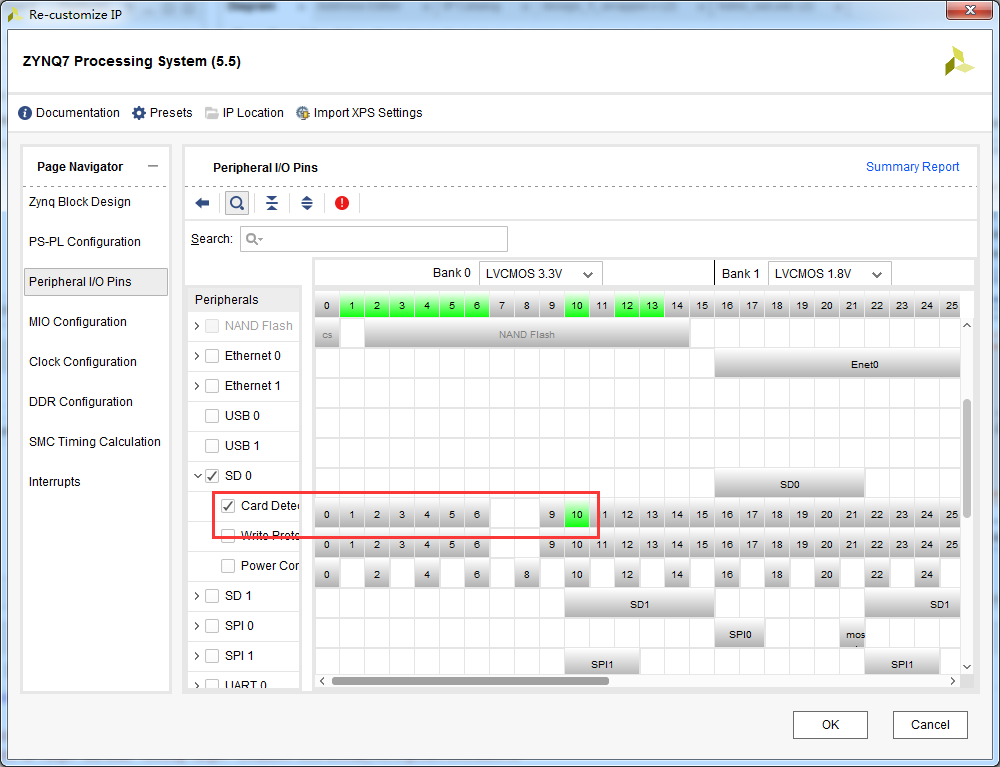Click the Import XPS Settings icon
The width and height of the screenshot is (1000, 767).
[x=303, y=113]
